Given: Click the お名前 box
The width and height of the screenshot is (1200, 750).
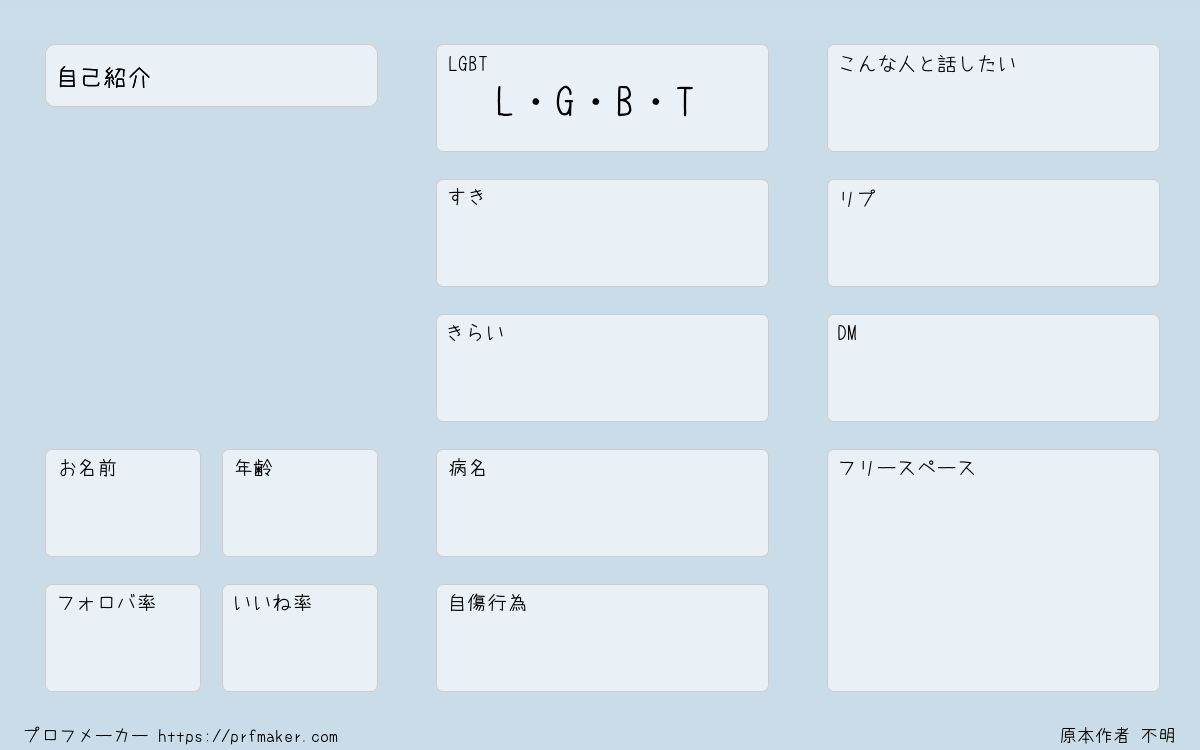Looking at the screenshot, I should (123, 503).
